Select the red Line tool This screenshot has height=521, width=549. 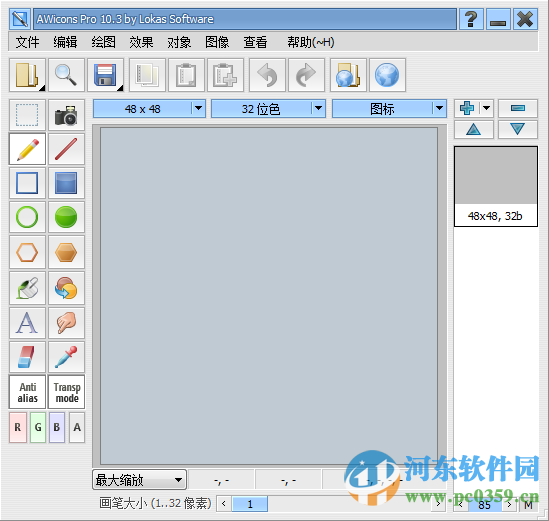point(66,149)
